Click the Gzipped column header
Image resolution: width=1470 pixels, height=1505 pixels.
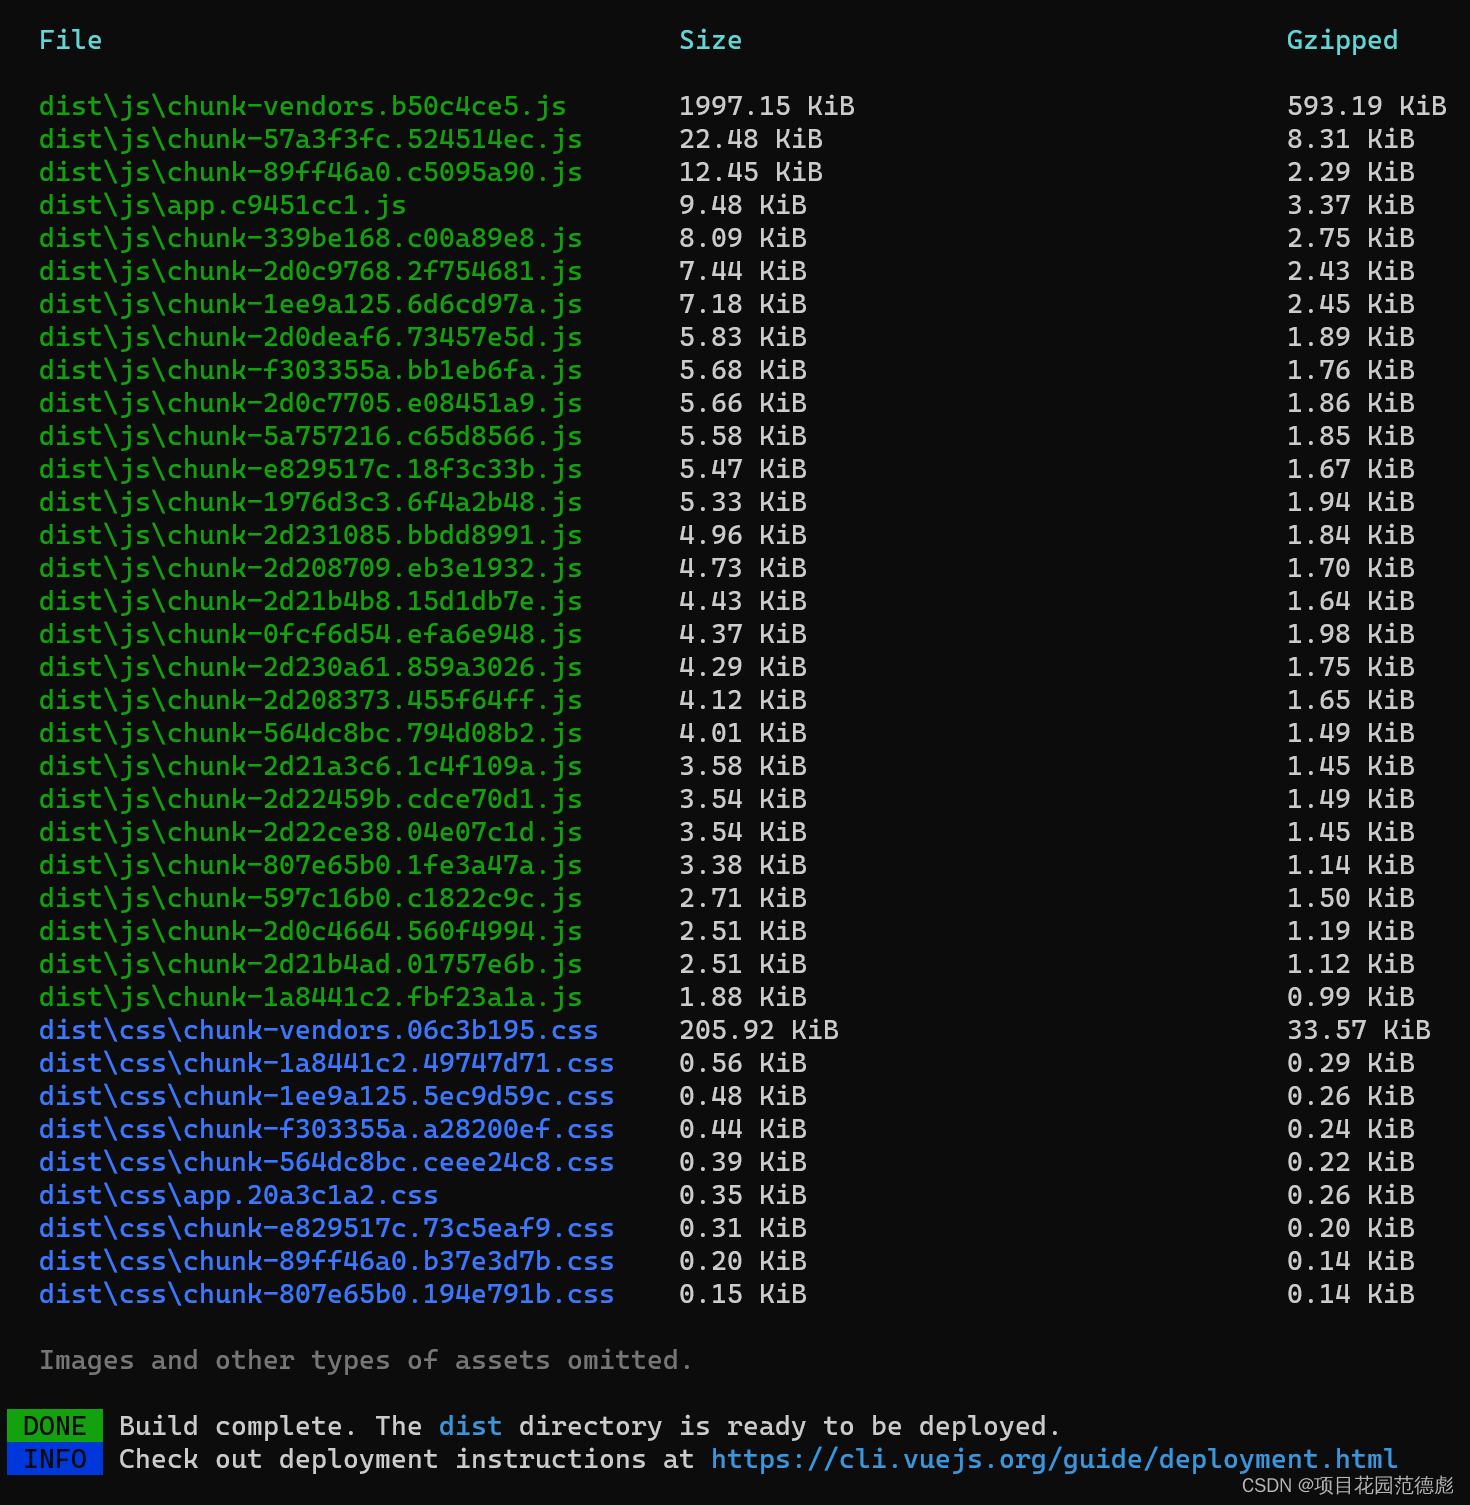(1342, 40)
